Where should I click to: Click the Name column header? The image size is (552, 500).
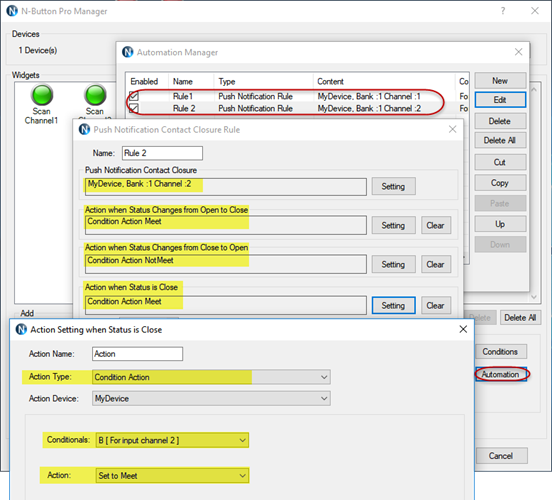[191, 81]
